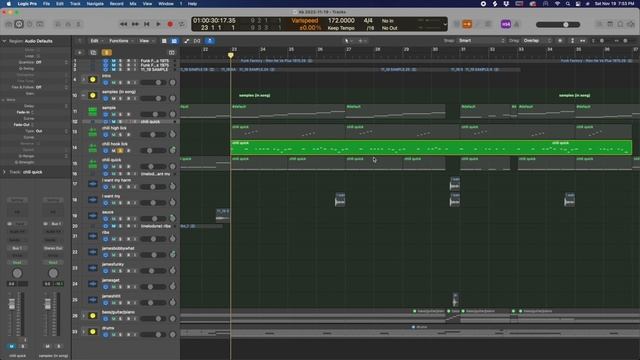This screenshot has height=360, width=640.
Task: Open the Keep Tempo dropdown in LCD
Action: 341,28
